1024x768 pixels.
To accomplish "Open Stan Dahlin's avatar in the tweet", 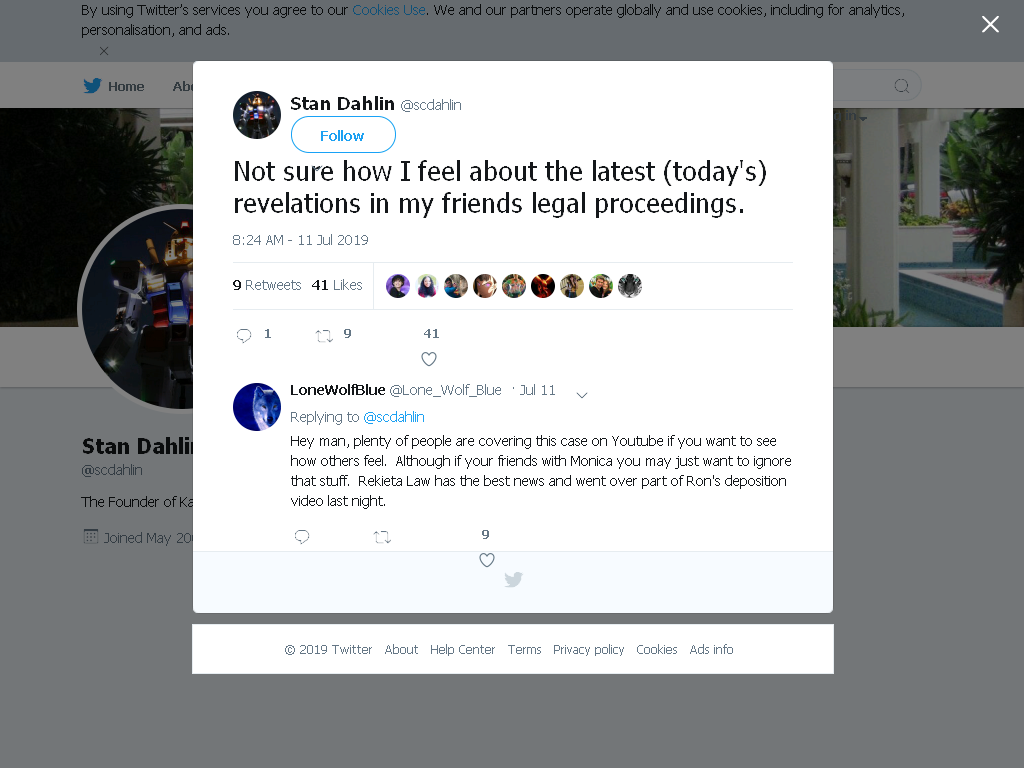I will point(257,115).
